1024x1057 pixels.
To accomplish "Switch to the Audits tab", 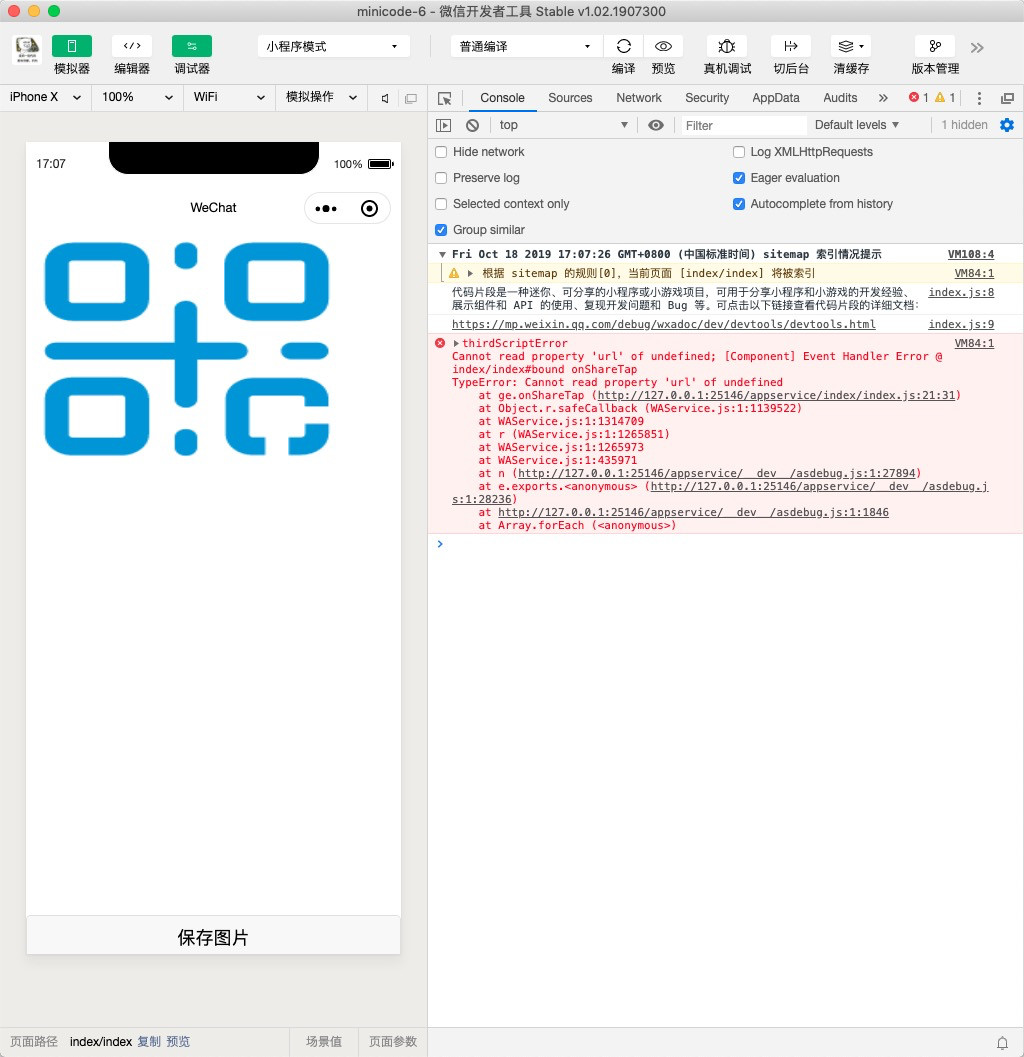I will point(840,98).
